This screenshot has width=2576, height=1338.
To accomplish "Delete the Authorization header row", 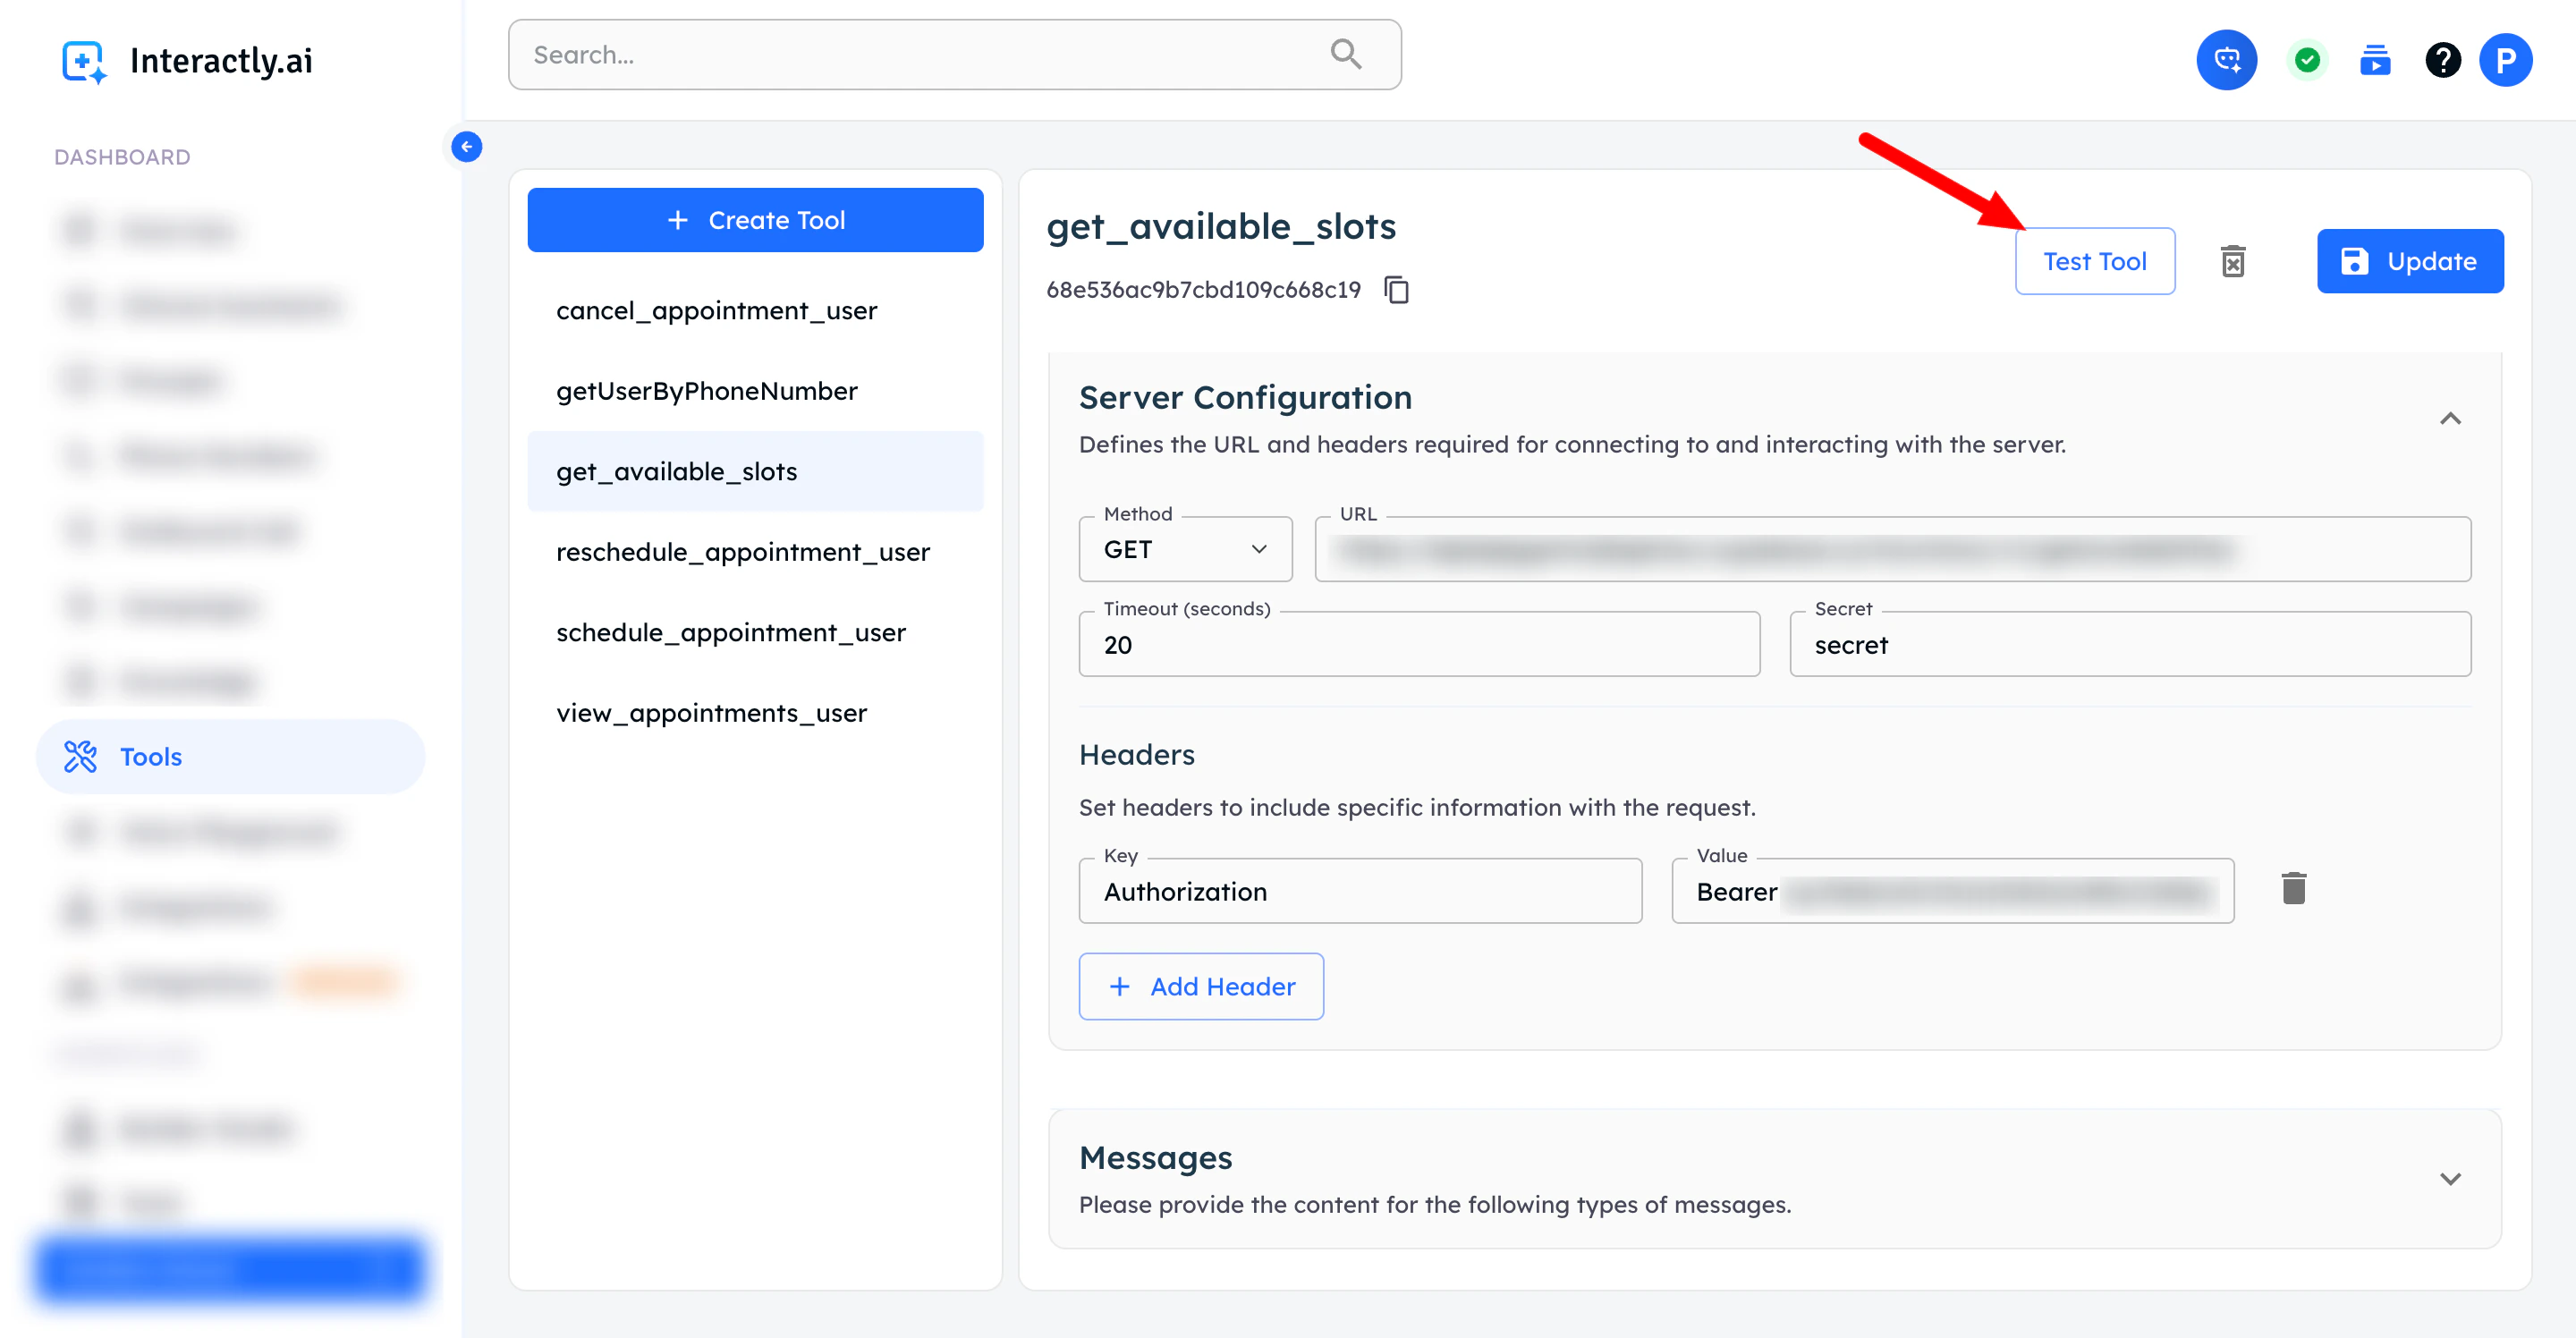I will (2293, 888).
